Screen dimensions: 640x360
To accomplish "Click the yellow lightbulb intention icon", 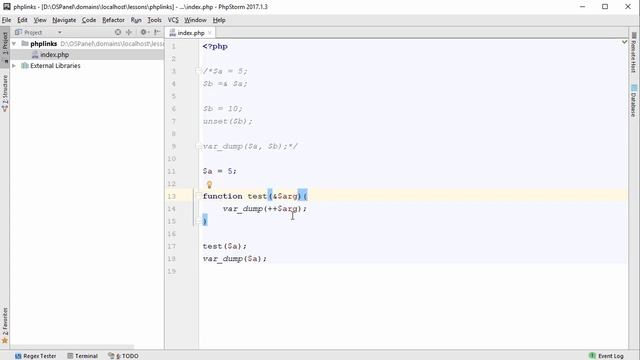I will (x=209, y=184).
